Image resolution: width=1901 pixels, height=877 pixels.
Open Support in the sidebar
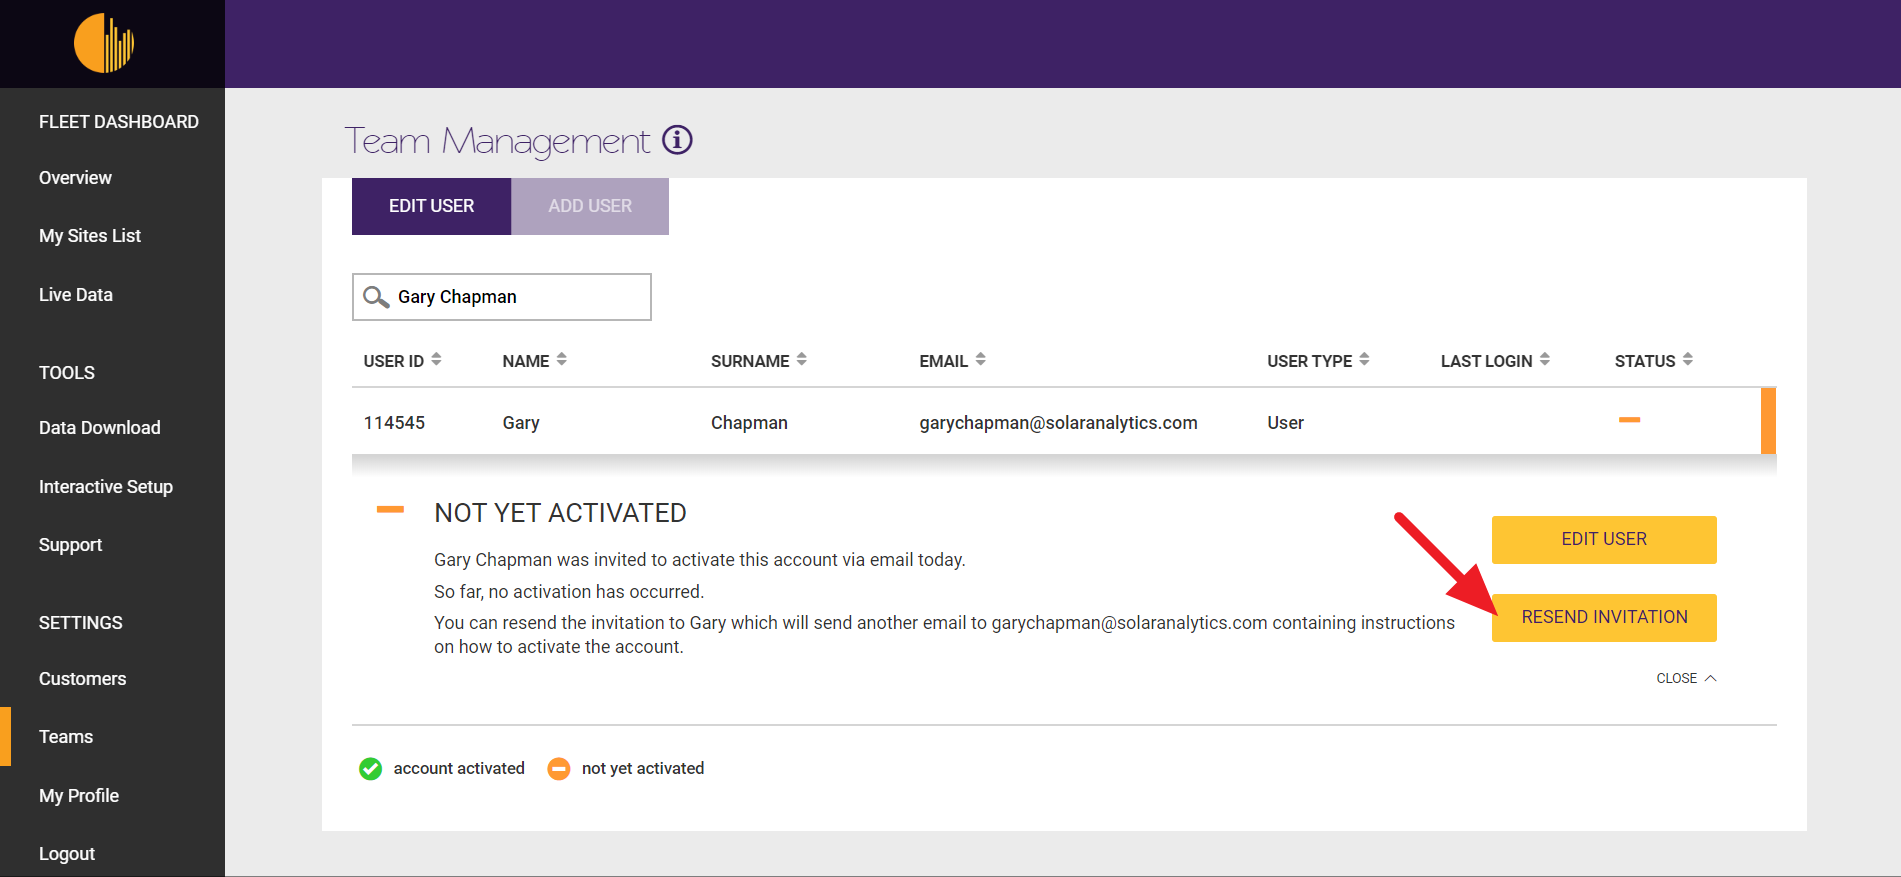tap(70, 545)
